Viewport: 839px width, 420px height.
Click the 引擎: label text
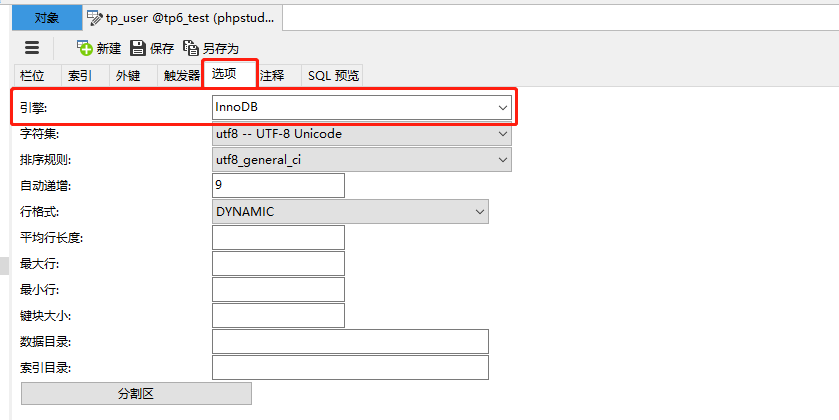(x=34, y=108)
